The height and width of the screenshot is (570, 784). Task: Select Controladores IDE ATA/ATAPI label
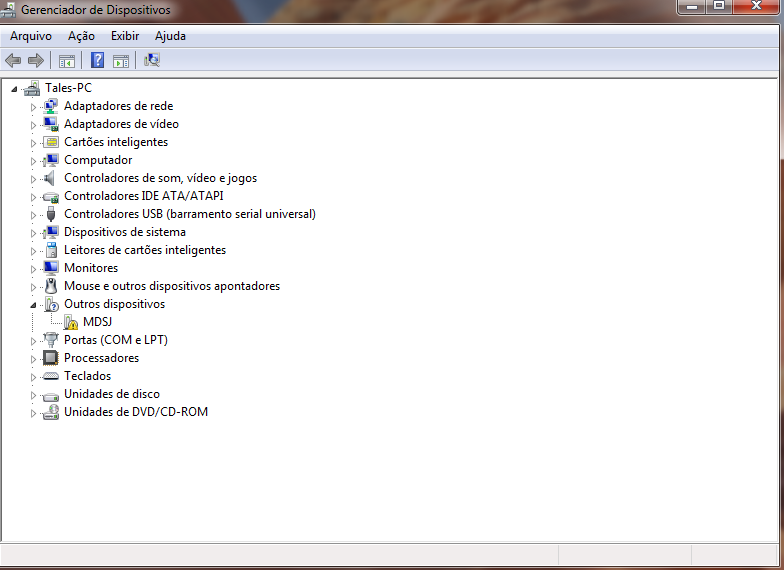pyautogui.click(x=144, y=196)
